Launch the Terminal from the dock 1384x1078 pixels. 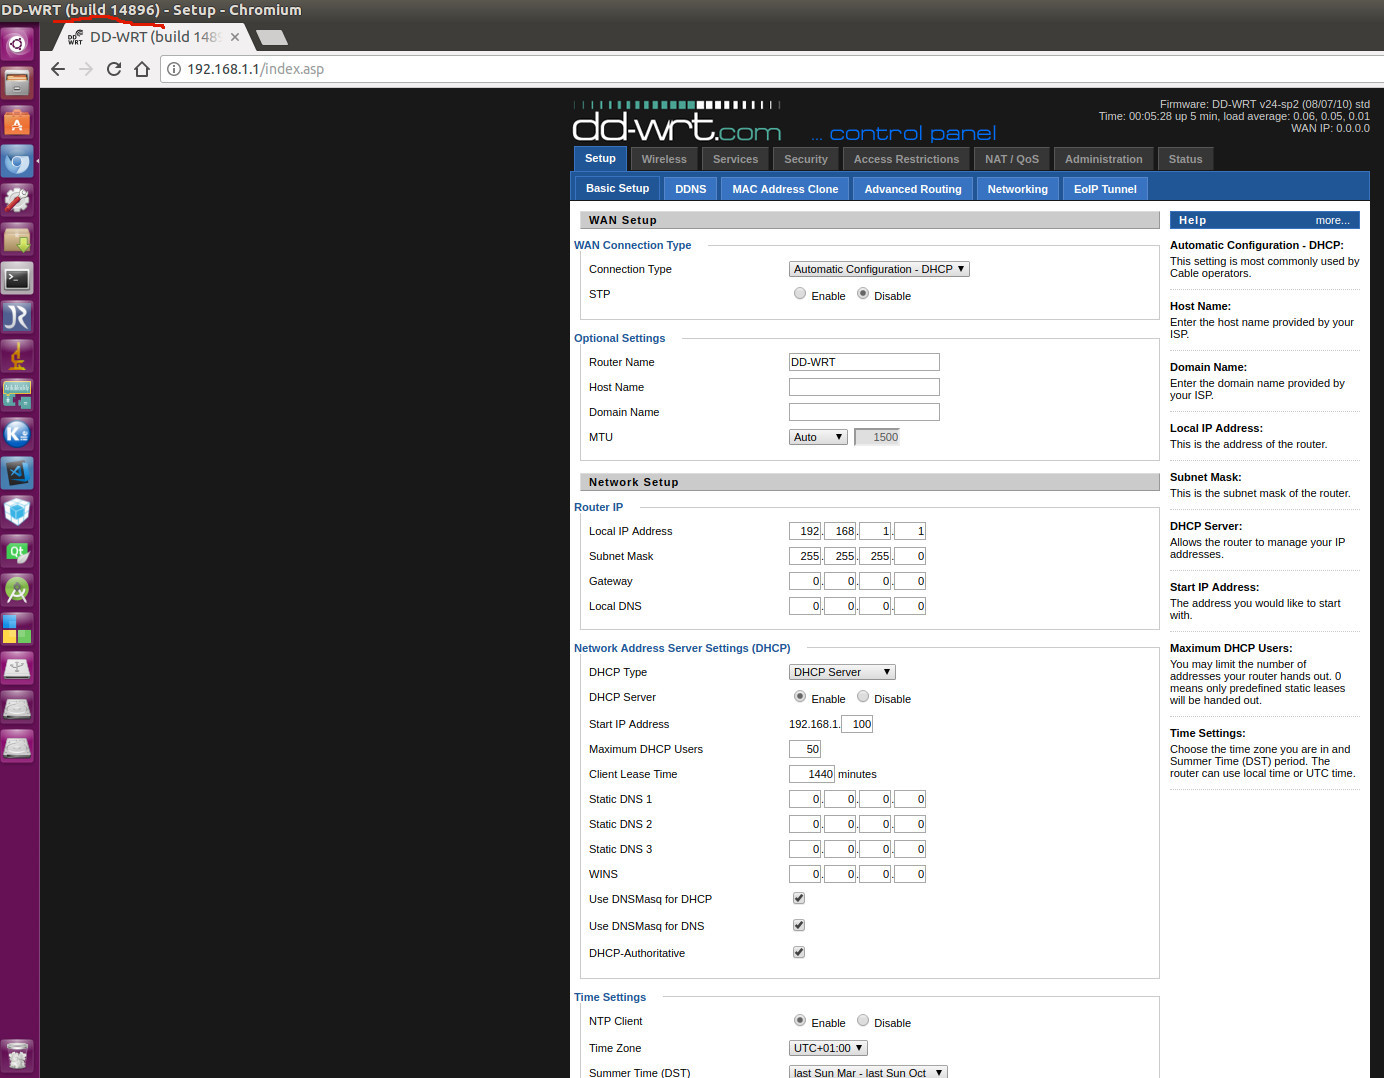[17, 278]
